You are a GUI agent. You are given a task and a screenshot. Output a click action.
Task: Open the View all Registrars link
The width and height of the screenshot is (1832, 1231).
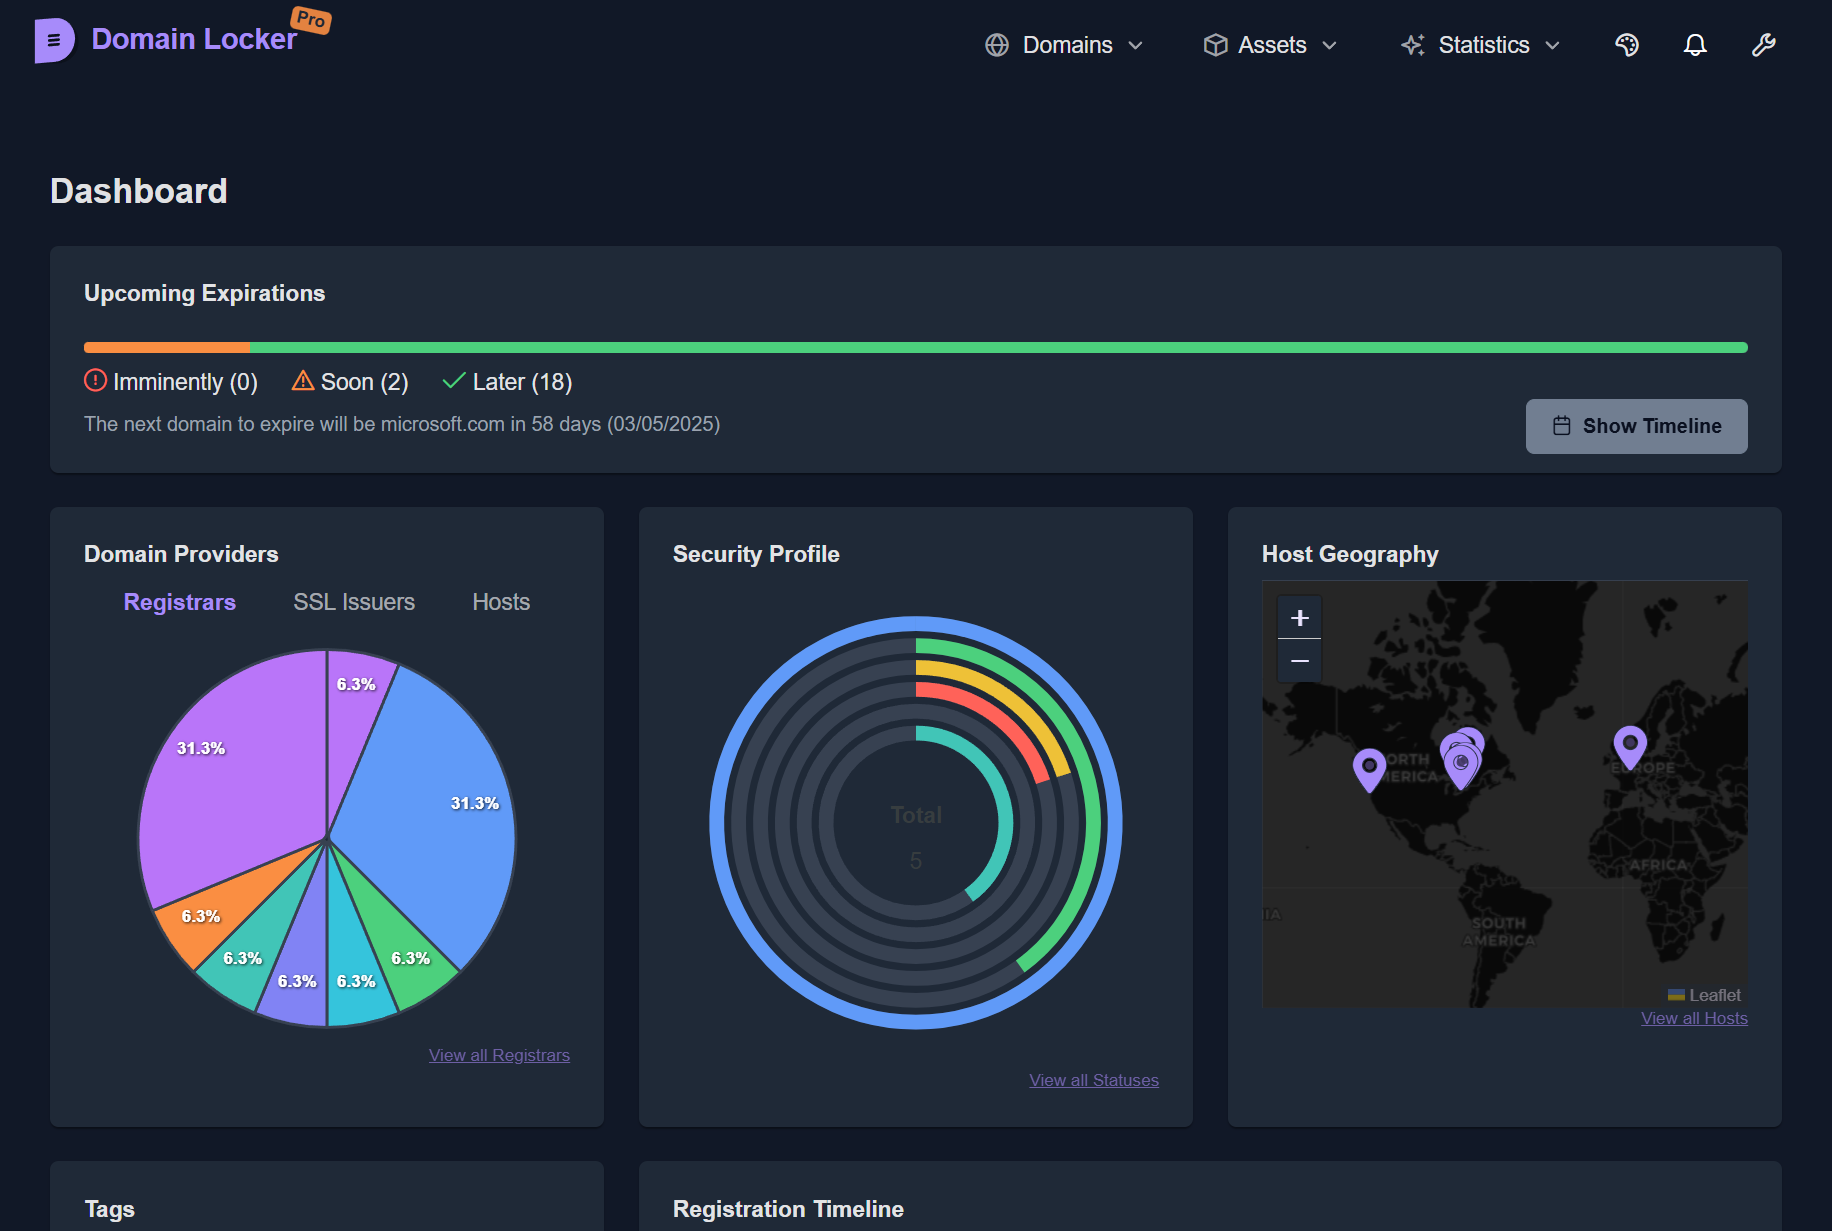click(x=499, y=1054)
